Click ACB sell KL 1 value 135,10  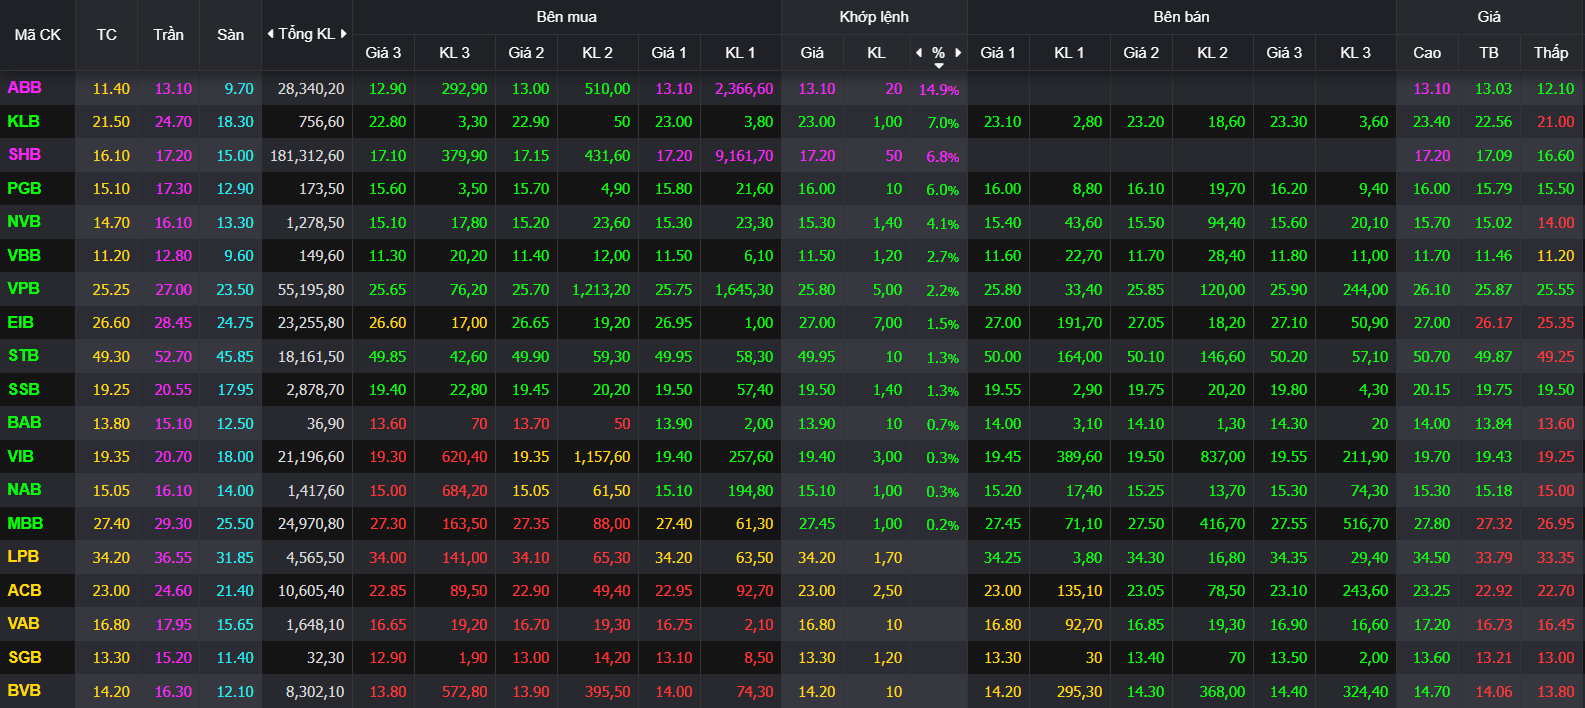(x=1080, y=591)
